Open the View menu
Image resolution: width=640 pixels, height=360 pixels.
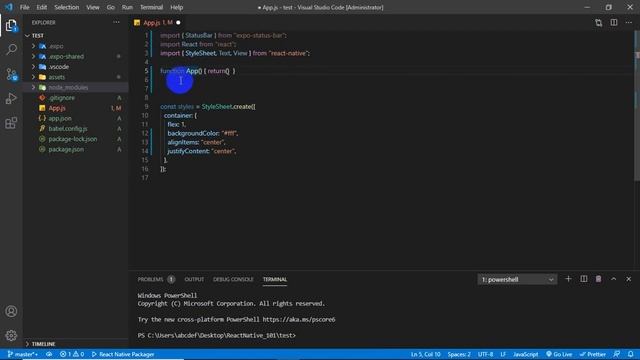pos(93,7)
